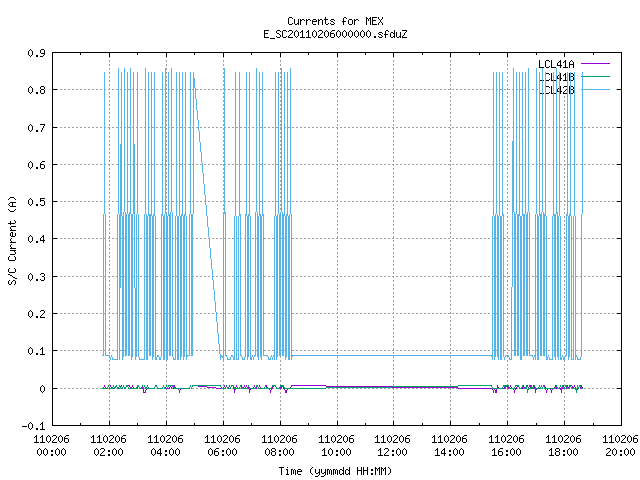640x480 pixels.
Task: Click the y-axis tick value 0.5
Action: (36, 202)
